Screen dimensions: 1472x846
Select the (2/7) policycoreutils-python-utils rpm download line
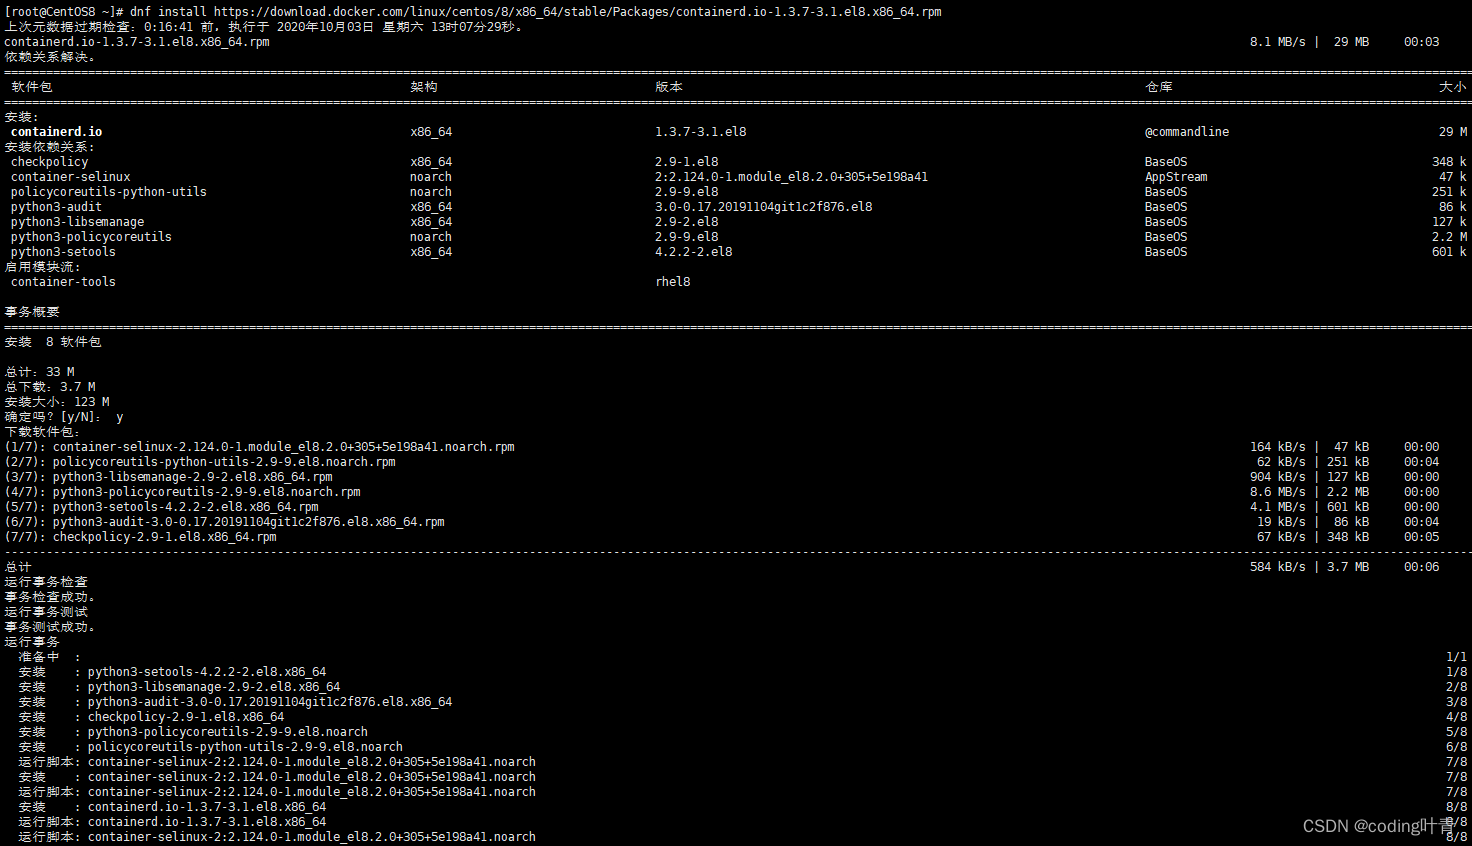pos(200,462)
